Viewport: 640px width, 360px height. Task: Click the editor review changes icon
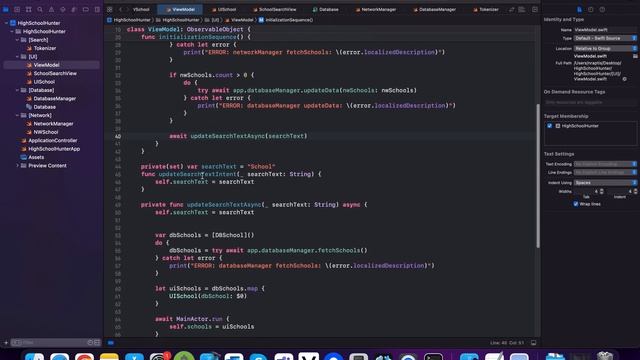[512, 9]
